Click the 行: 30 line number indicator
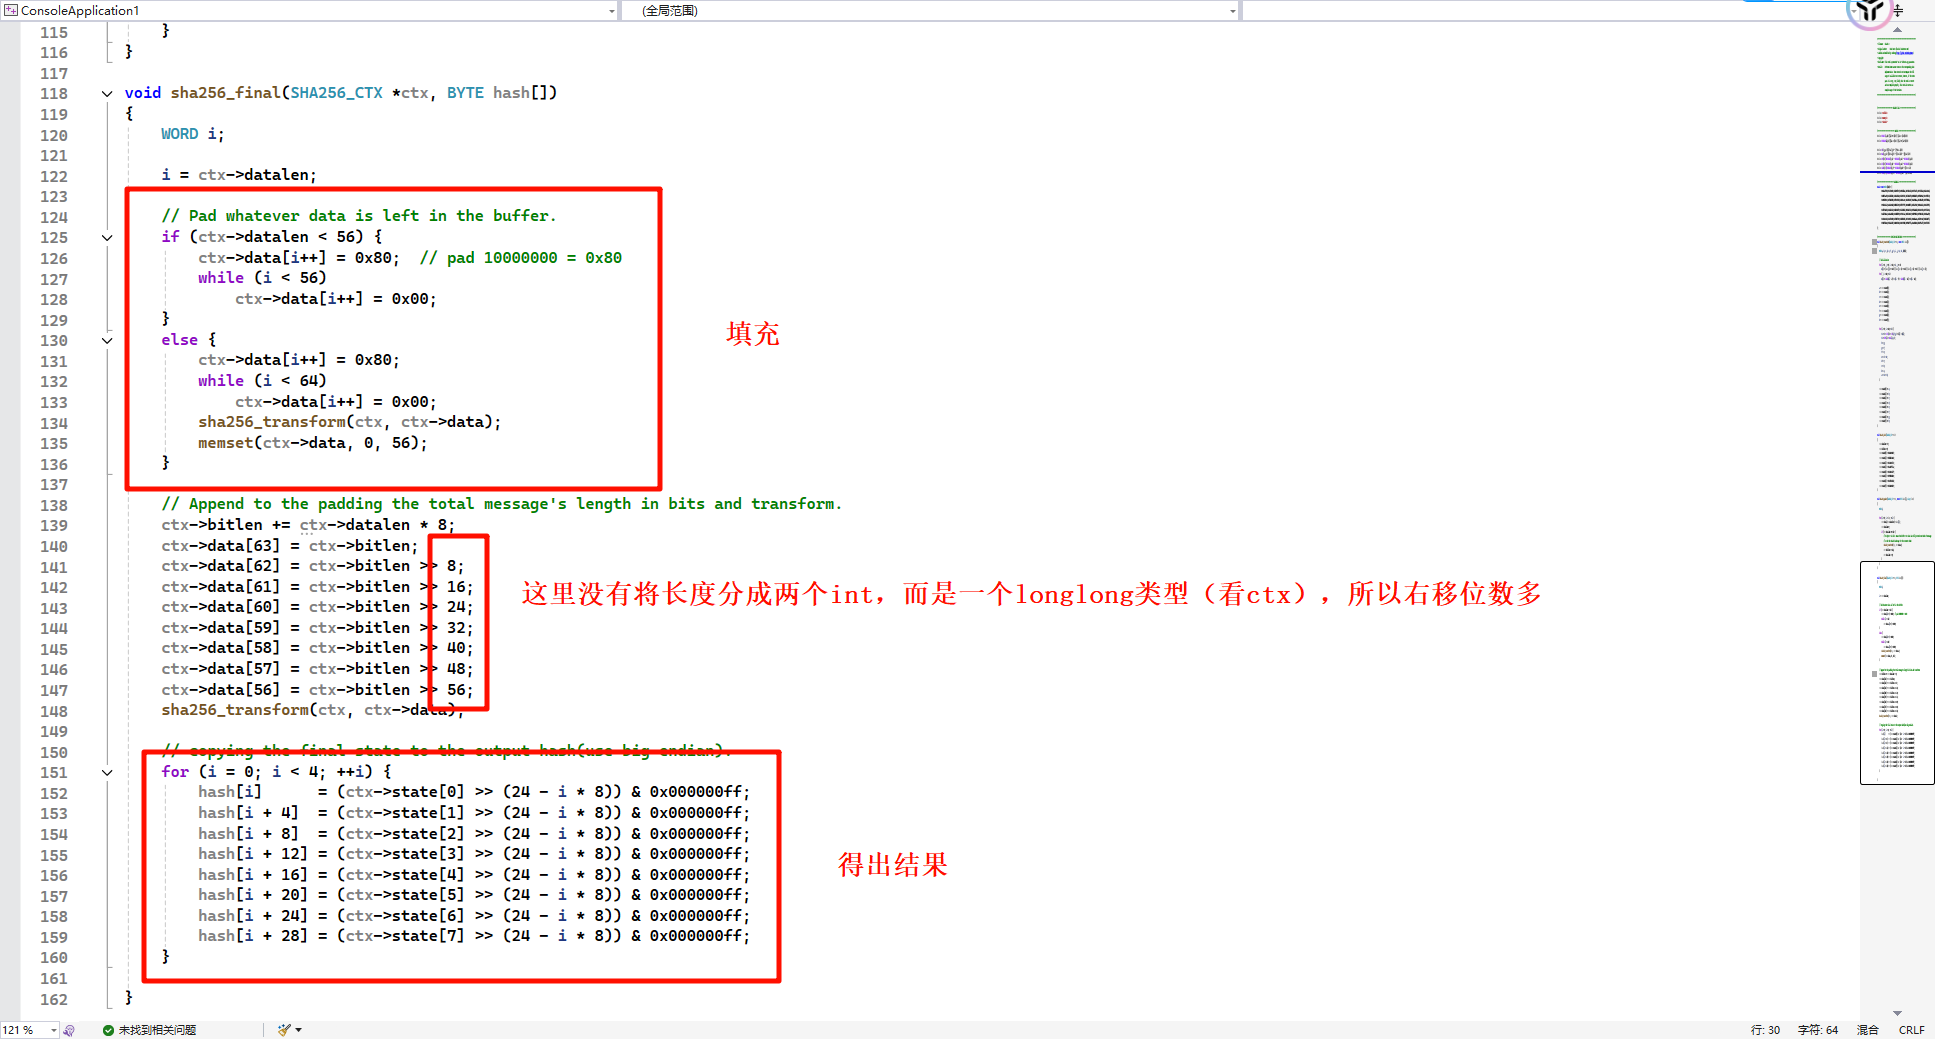This screenshot has height=1039, width=1935. pyautogui.click(x=1765, y=1030)
